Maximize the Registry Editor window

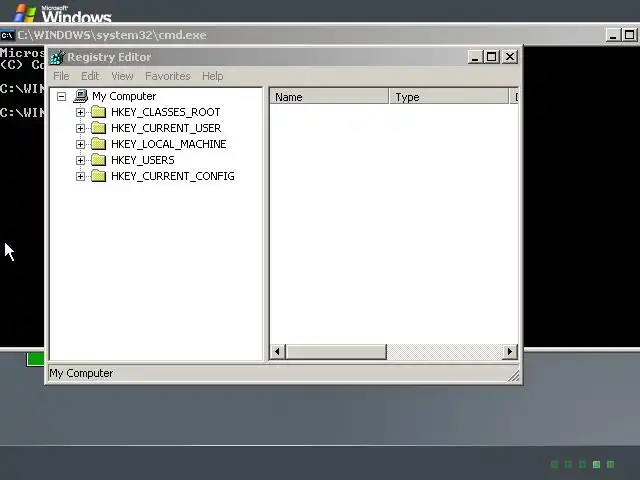tap(492, 57)
